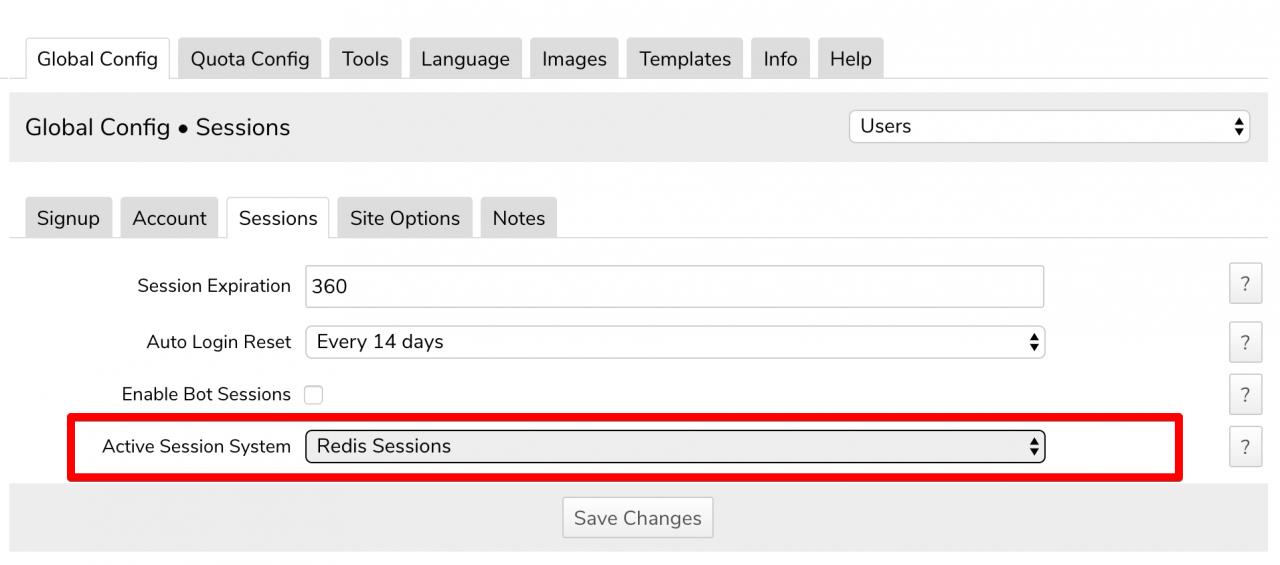Open the Users section dropdown
The image size is (1280, 565).
pos(1049,127)
